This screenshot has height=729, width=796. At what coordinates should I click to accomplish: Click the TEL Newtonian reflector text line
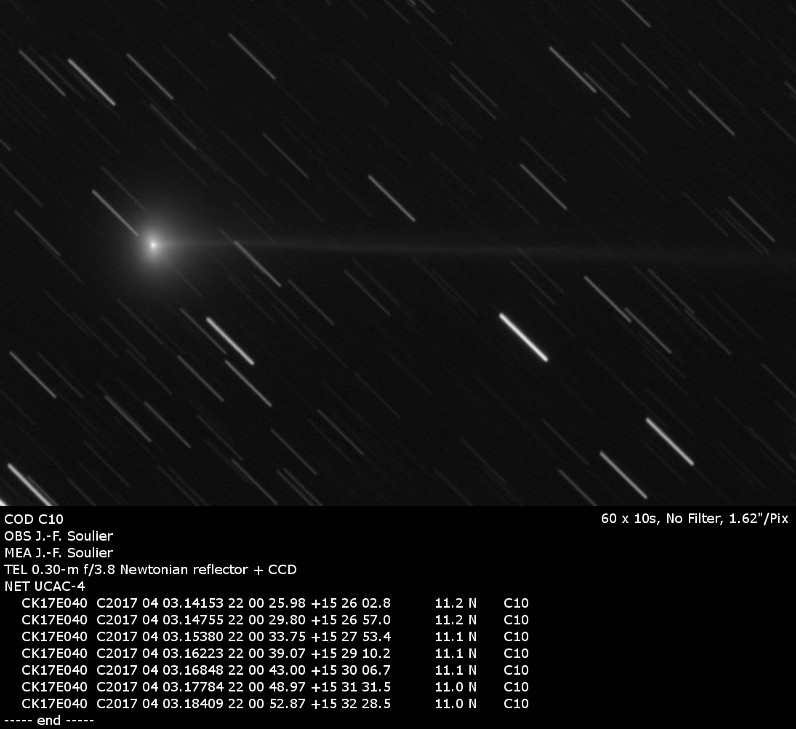click(150, 570)
